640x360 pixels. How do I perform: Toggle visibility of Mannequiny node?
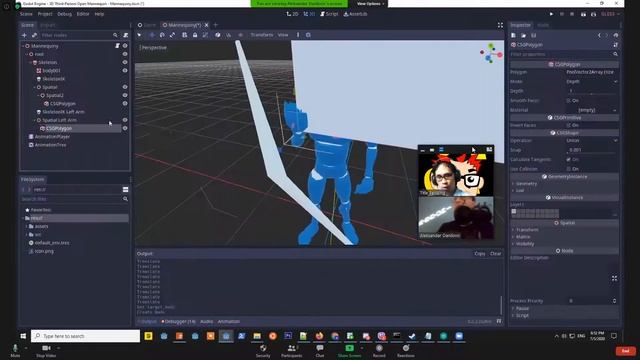click(x=125, y=46)
